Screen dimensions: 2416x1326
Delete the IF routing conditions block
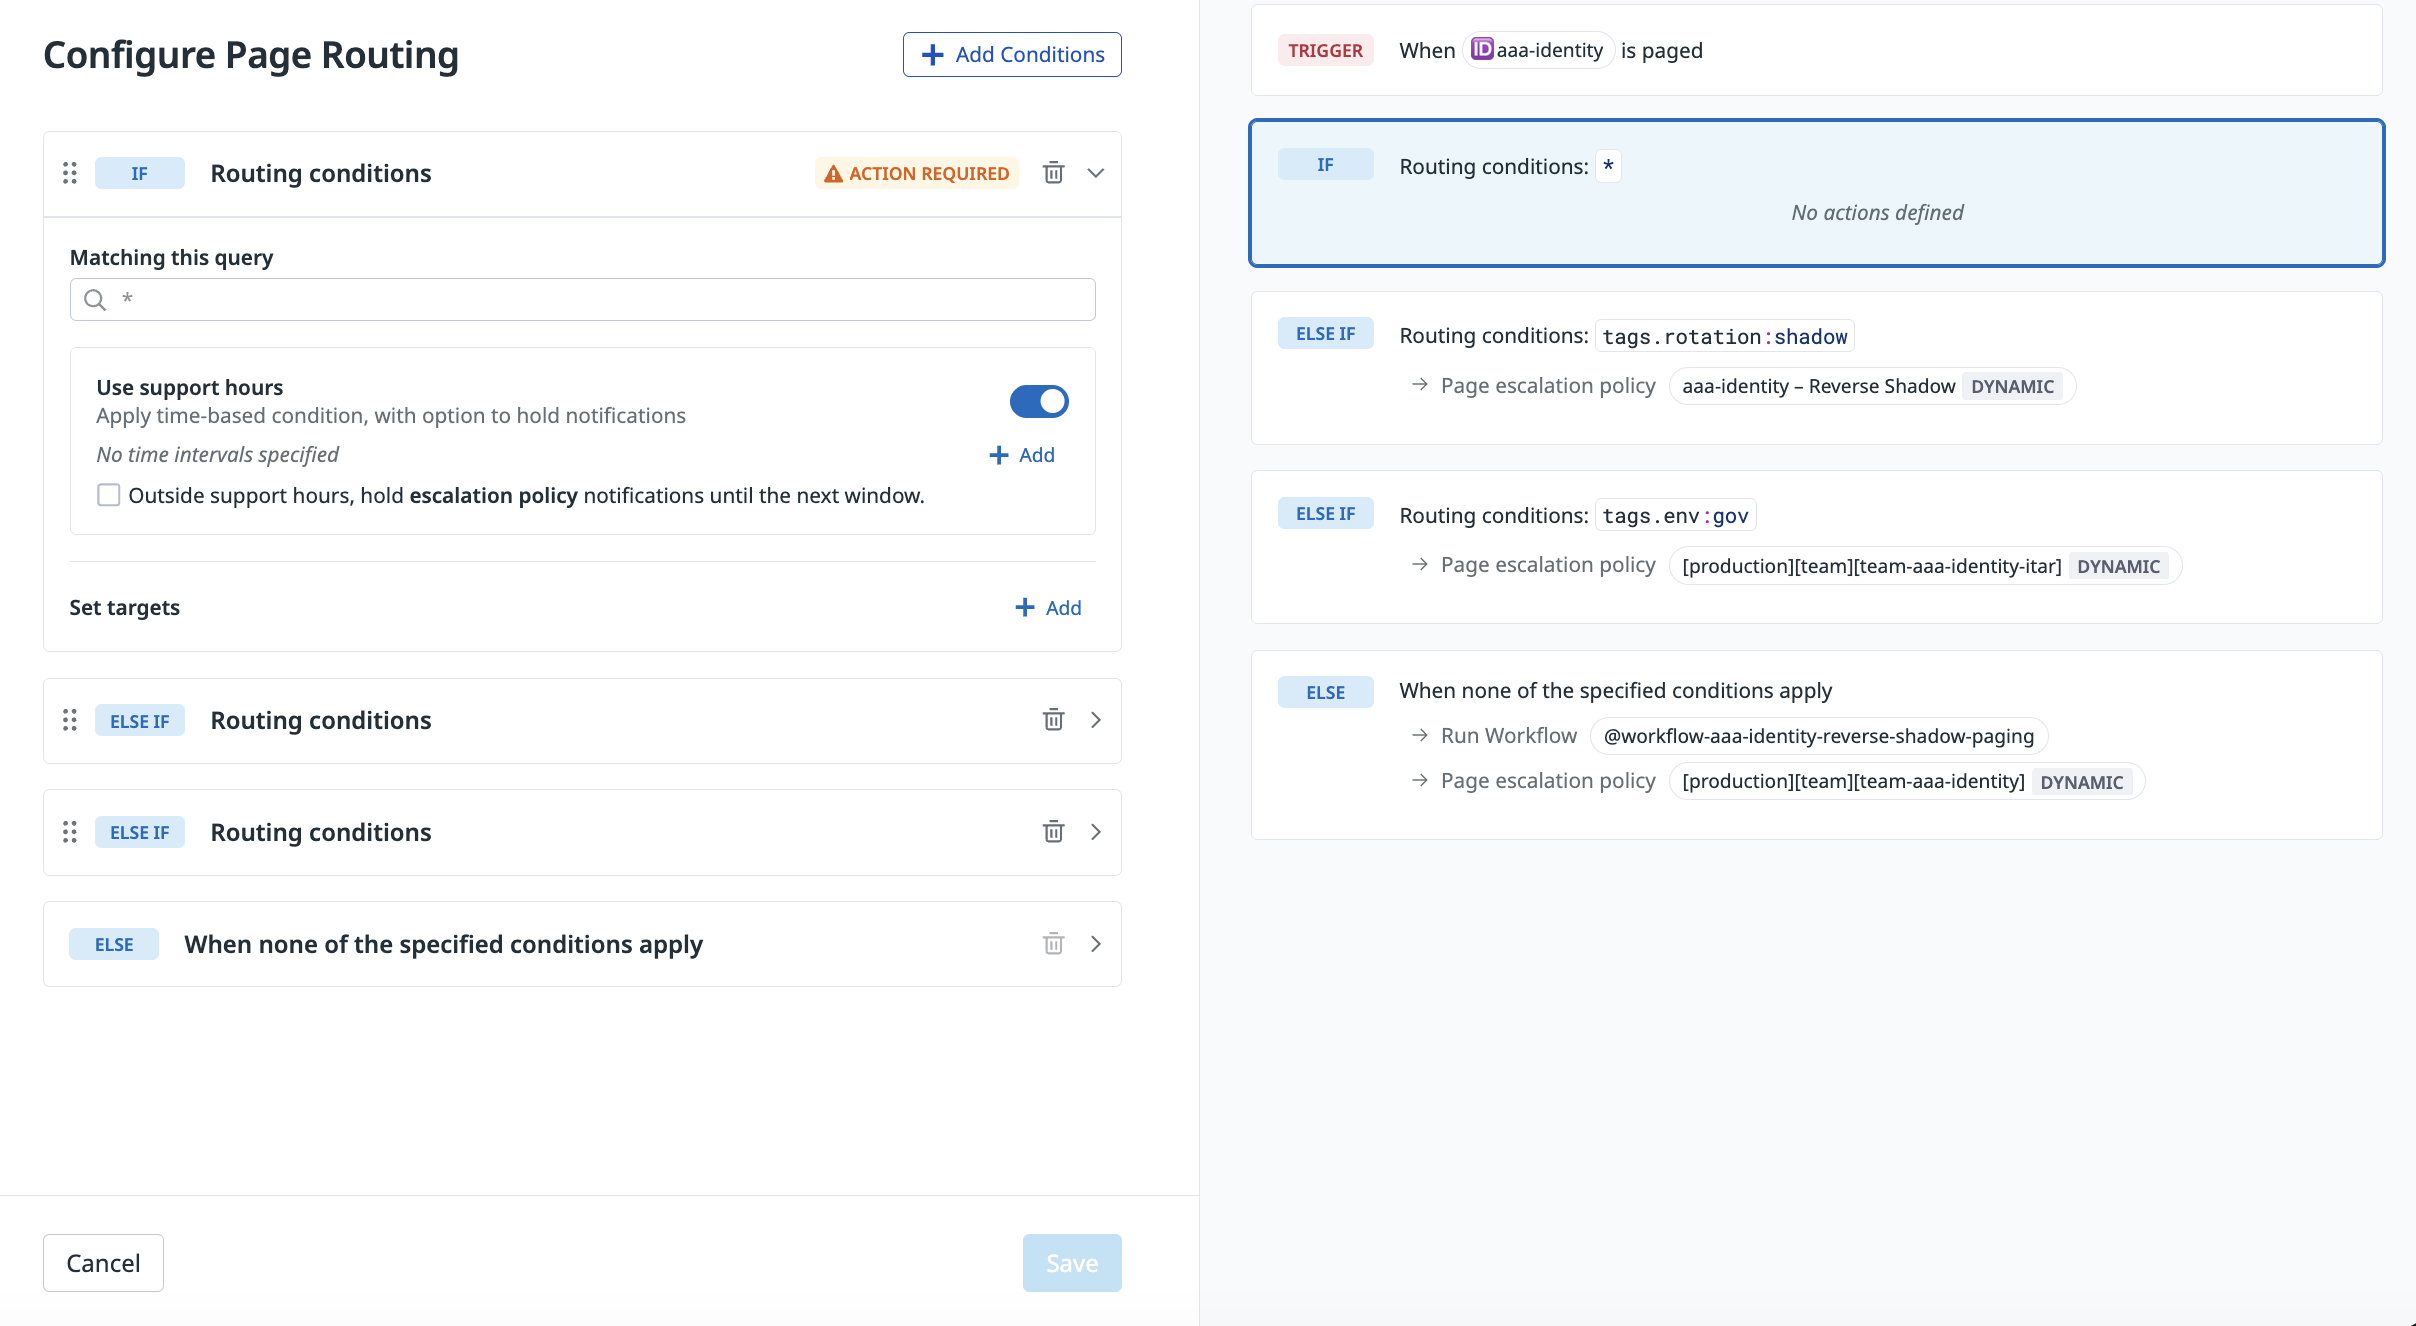(1053, 173)
